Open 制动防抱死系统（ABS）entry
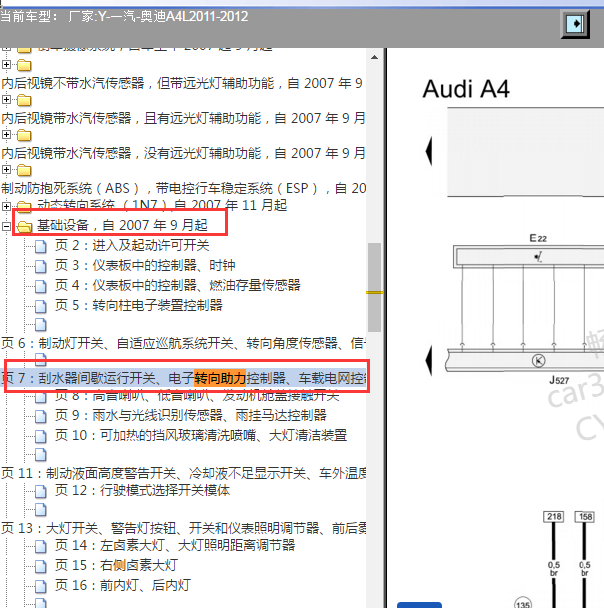The width and height of the screenshot is (604, 608). (x=183, y=188)
